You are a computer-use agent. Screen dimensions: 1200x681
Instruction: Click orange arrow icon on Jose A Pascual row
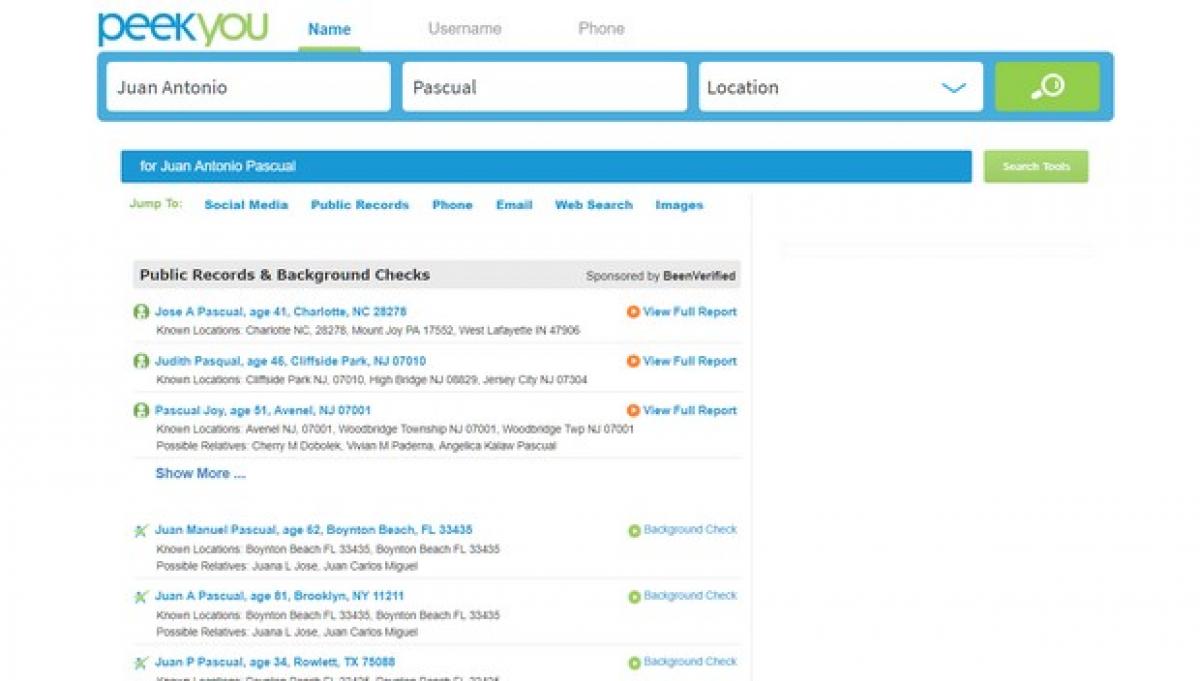coord(632,312)
